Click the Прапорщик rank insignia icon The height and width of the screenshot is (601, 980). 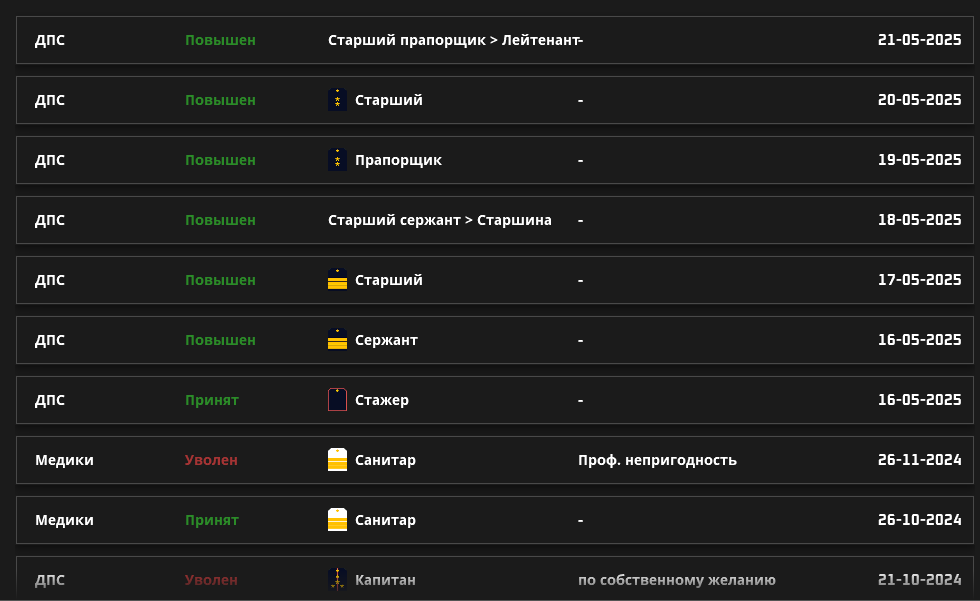click(338, 160)
